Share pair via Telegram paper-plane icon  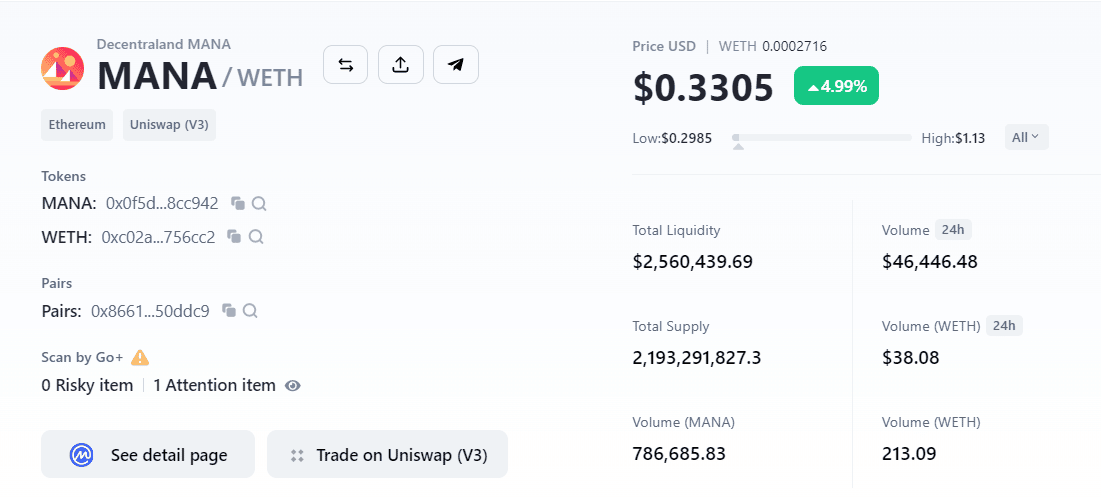tap(456, 65)
